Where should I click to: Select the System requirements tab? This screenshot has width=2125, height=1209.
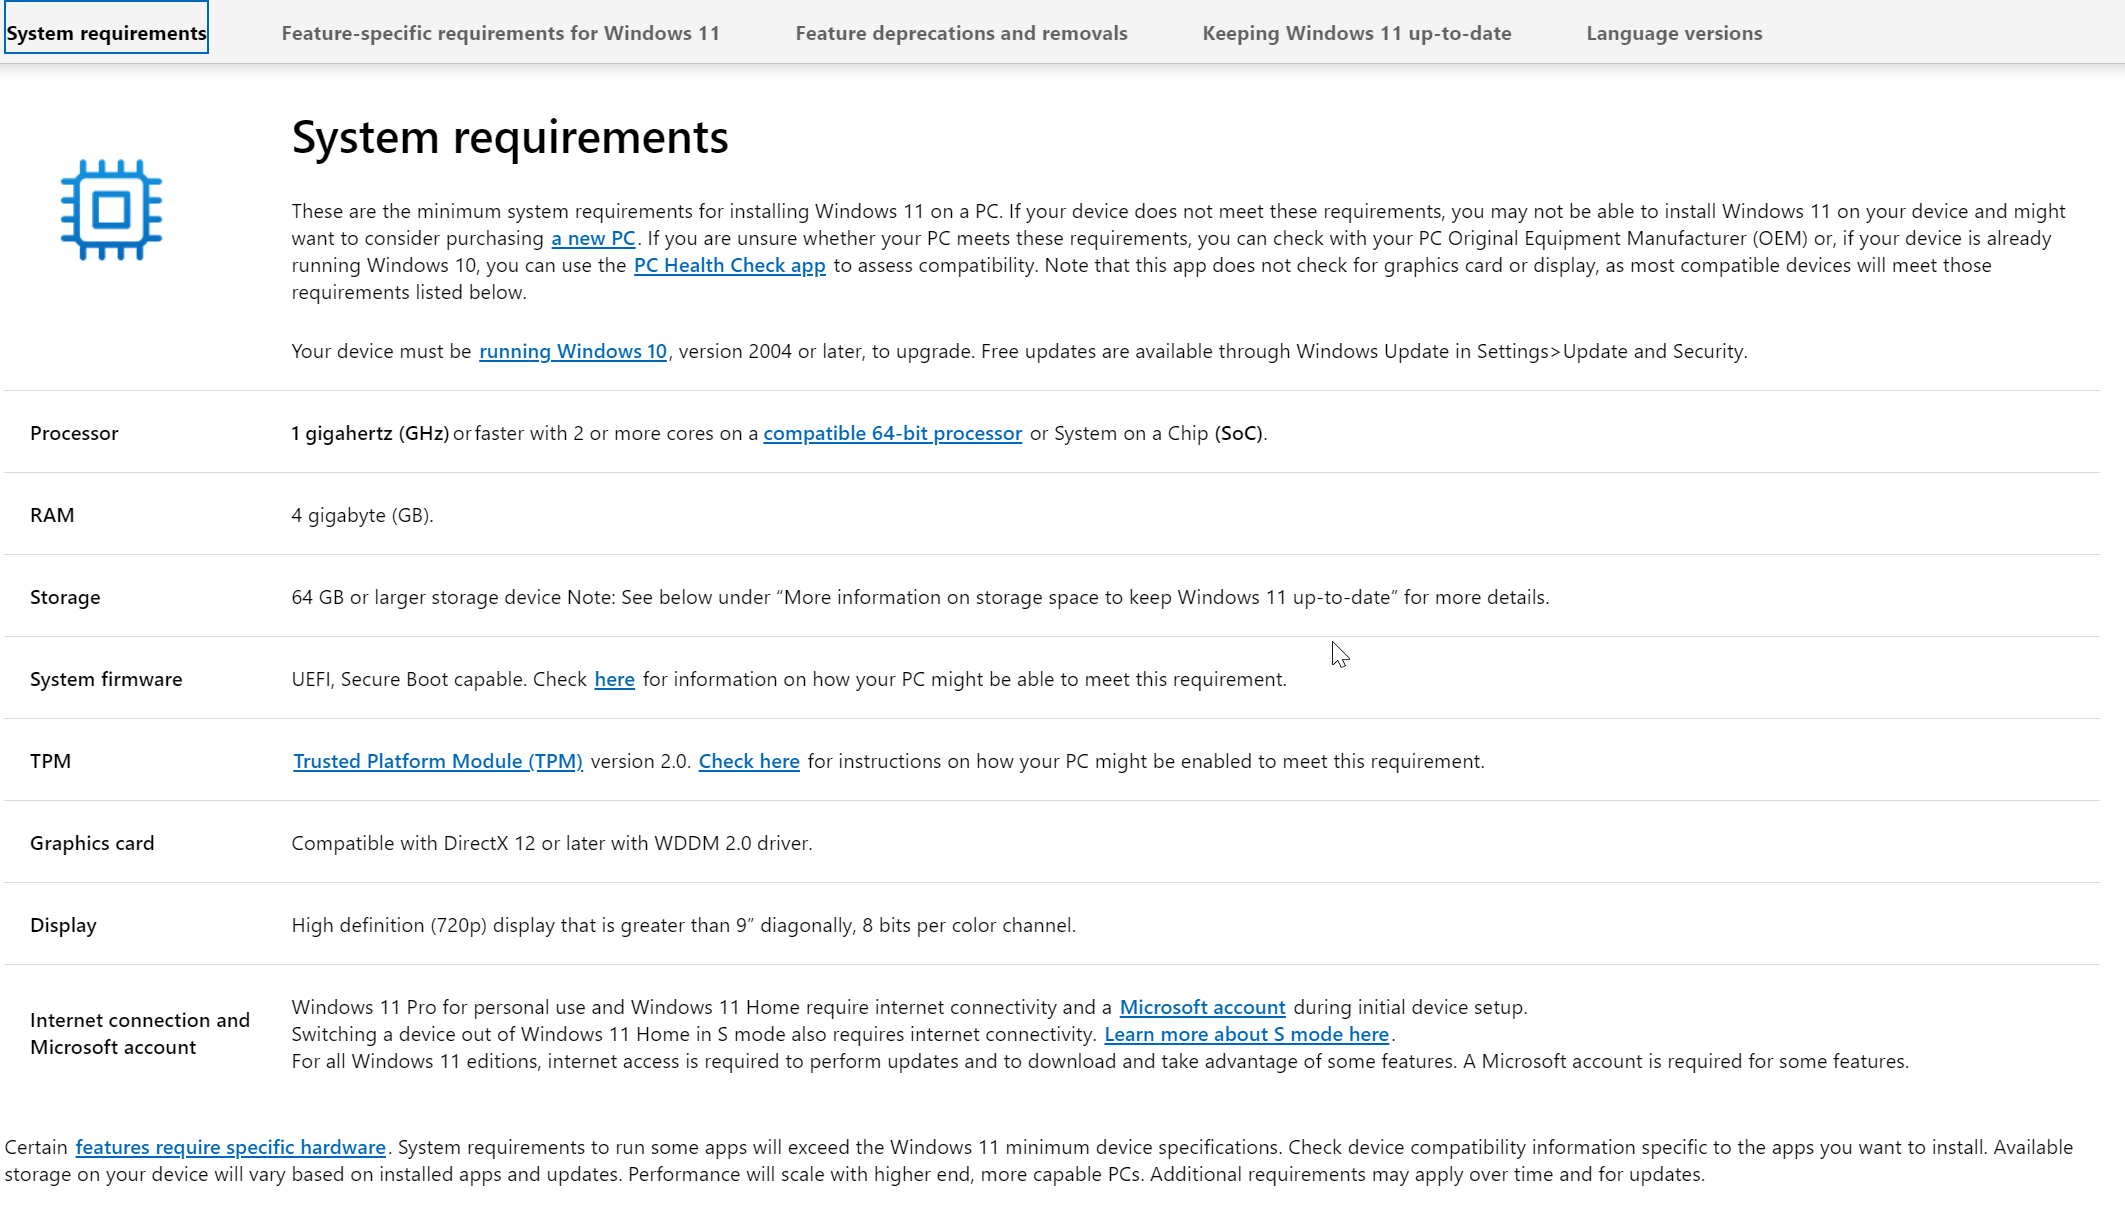[x=106, y=33]
